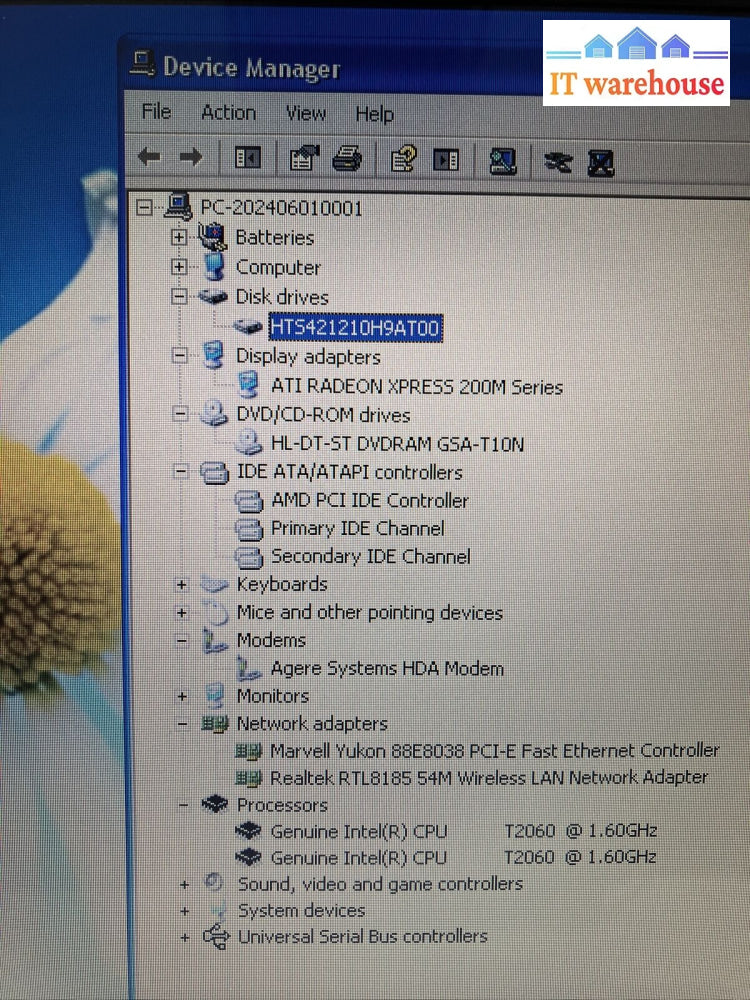Open the Help menu
Image resolution: width=750 pixels, height=1000 pixels.
click(374, 115)
